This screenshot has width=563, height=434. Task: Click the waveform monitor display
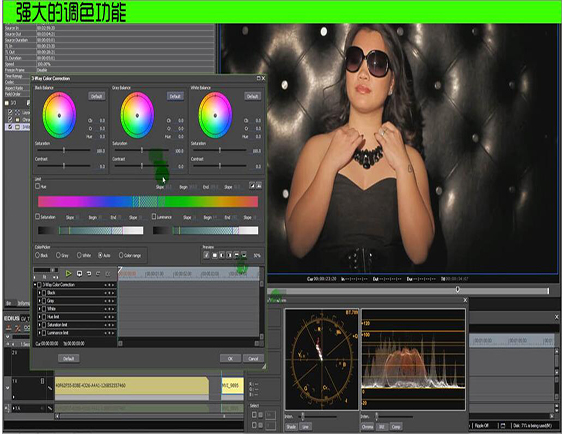tap(413, 359)
